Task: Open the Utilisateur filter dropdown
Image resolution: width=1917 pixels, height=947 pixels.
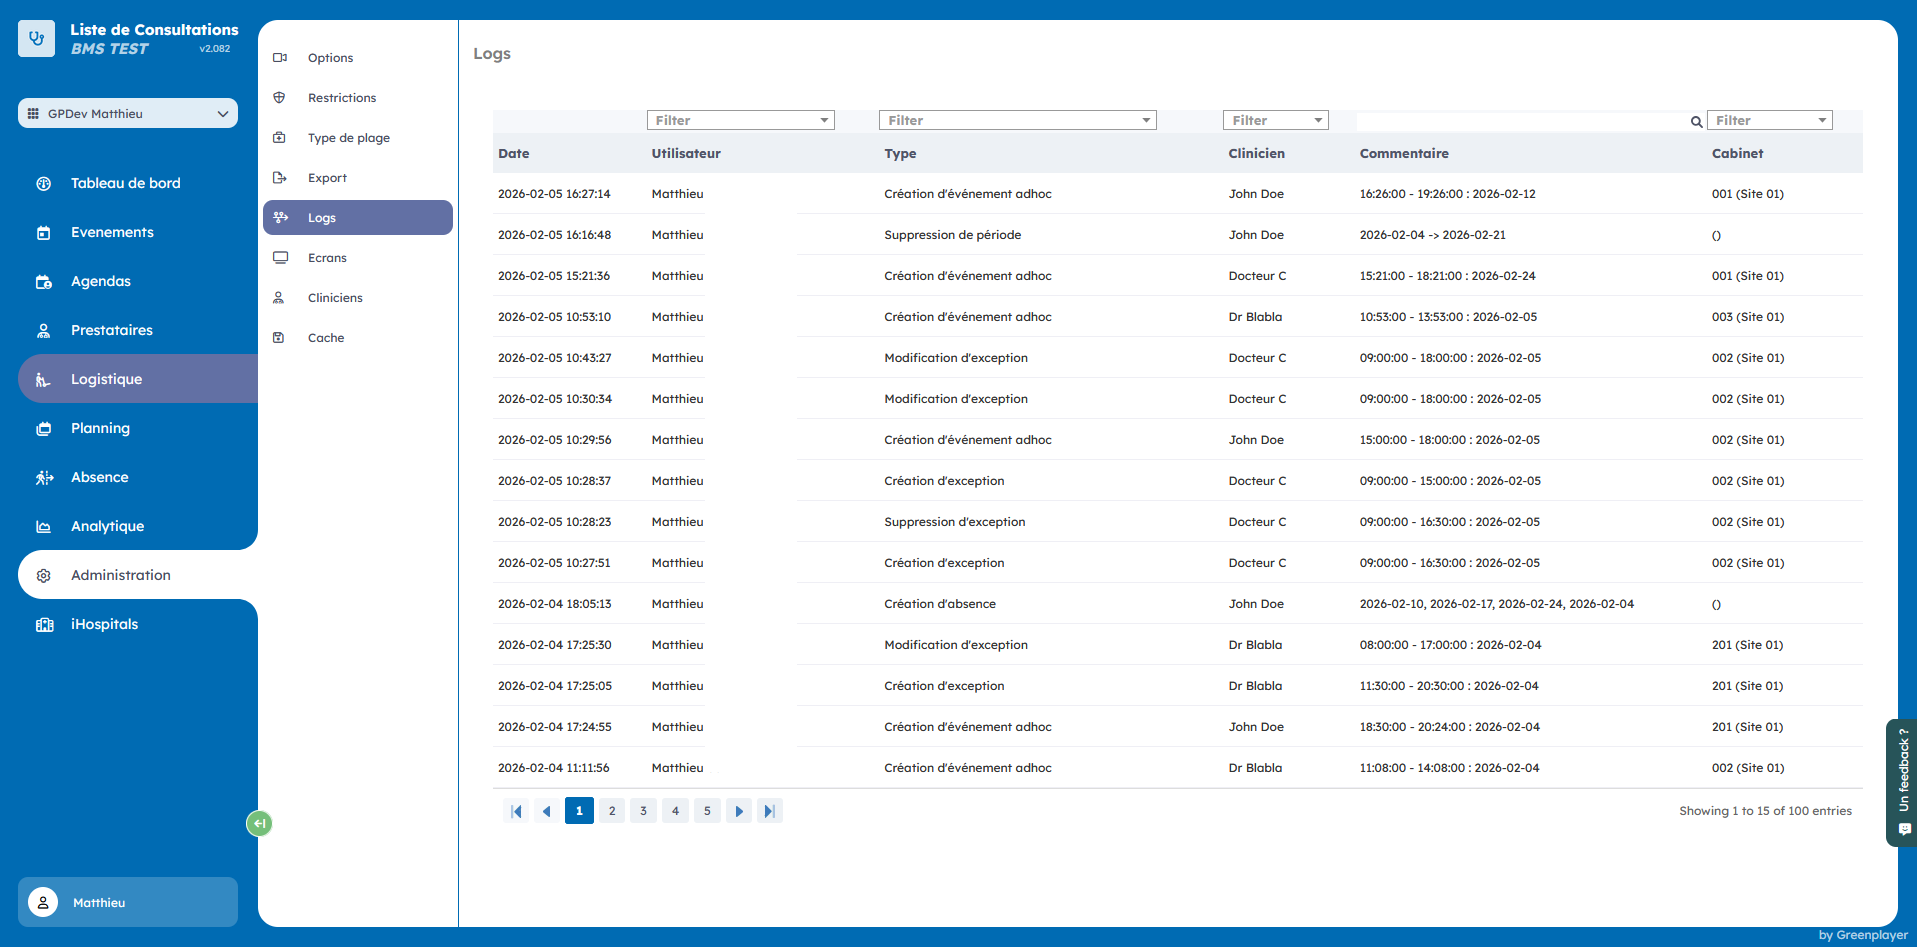Action: pos(740,120)
